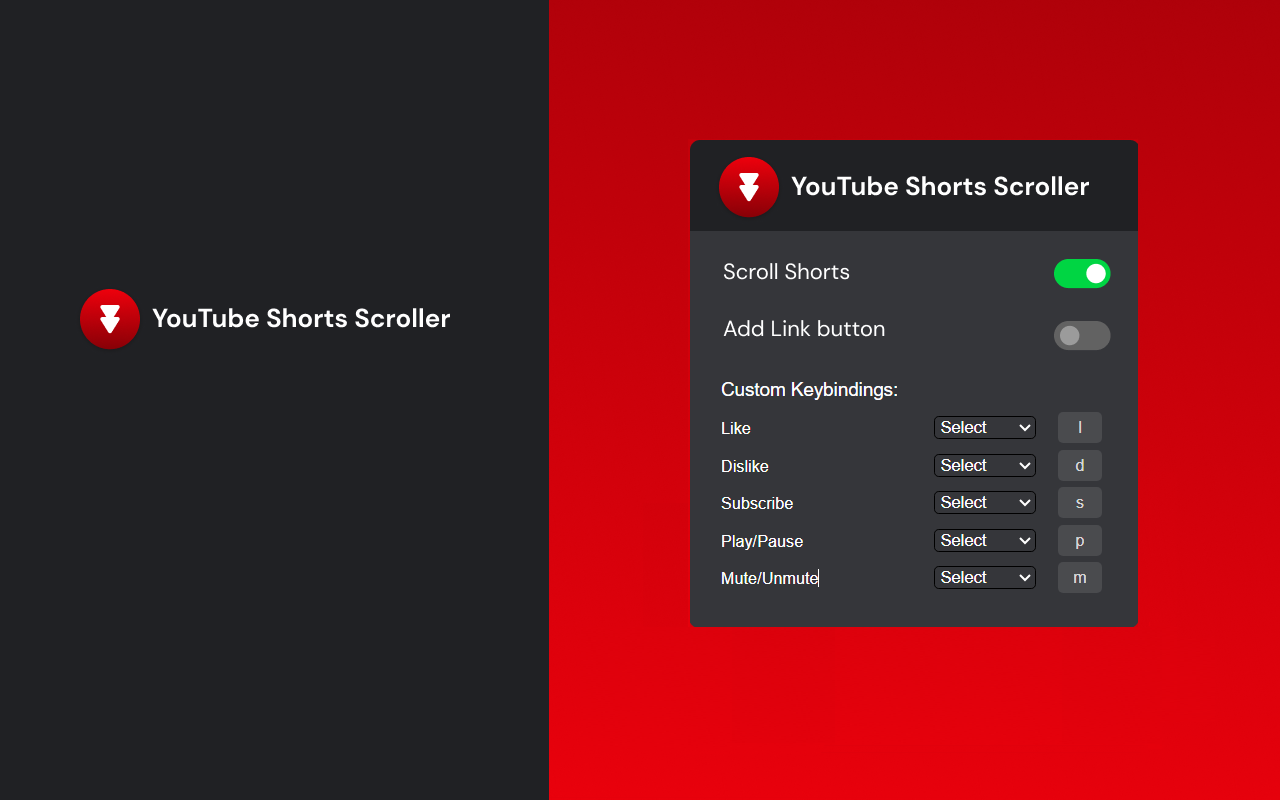
Task: Click 'YouTube Shorts Scroller' title on the left panel
Action: pyautogui.click(x=301, y=319)
